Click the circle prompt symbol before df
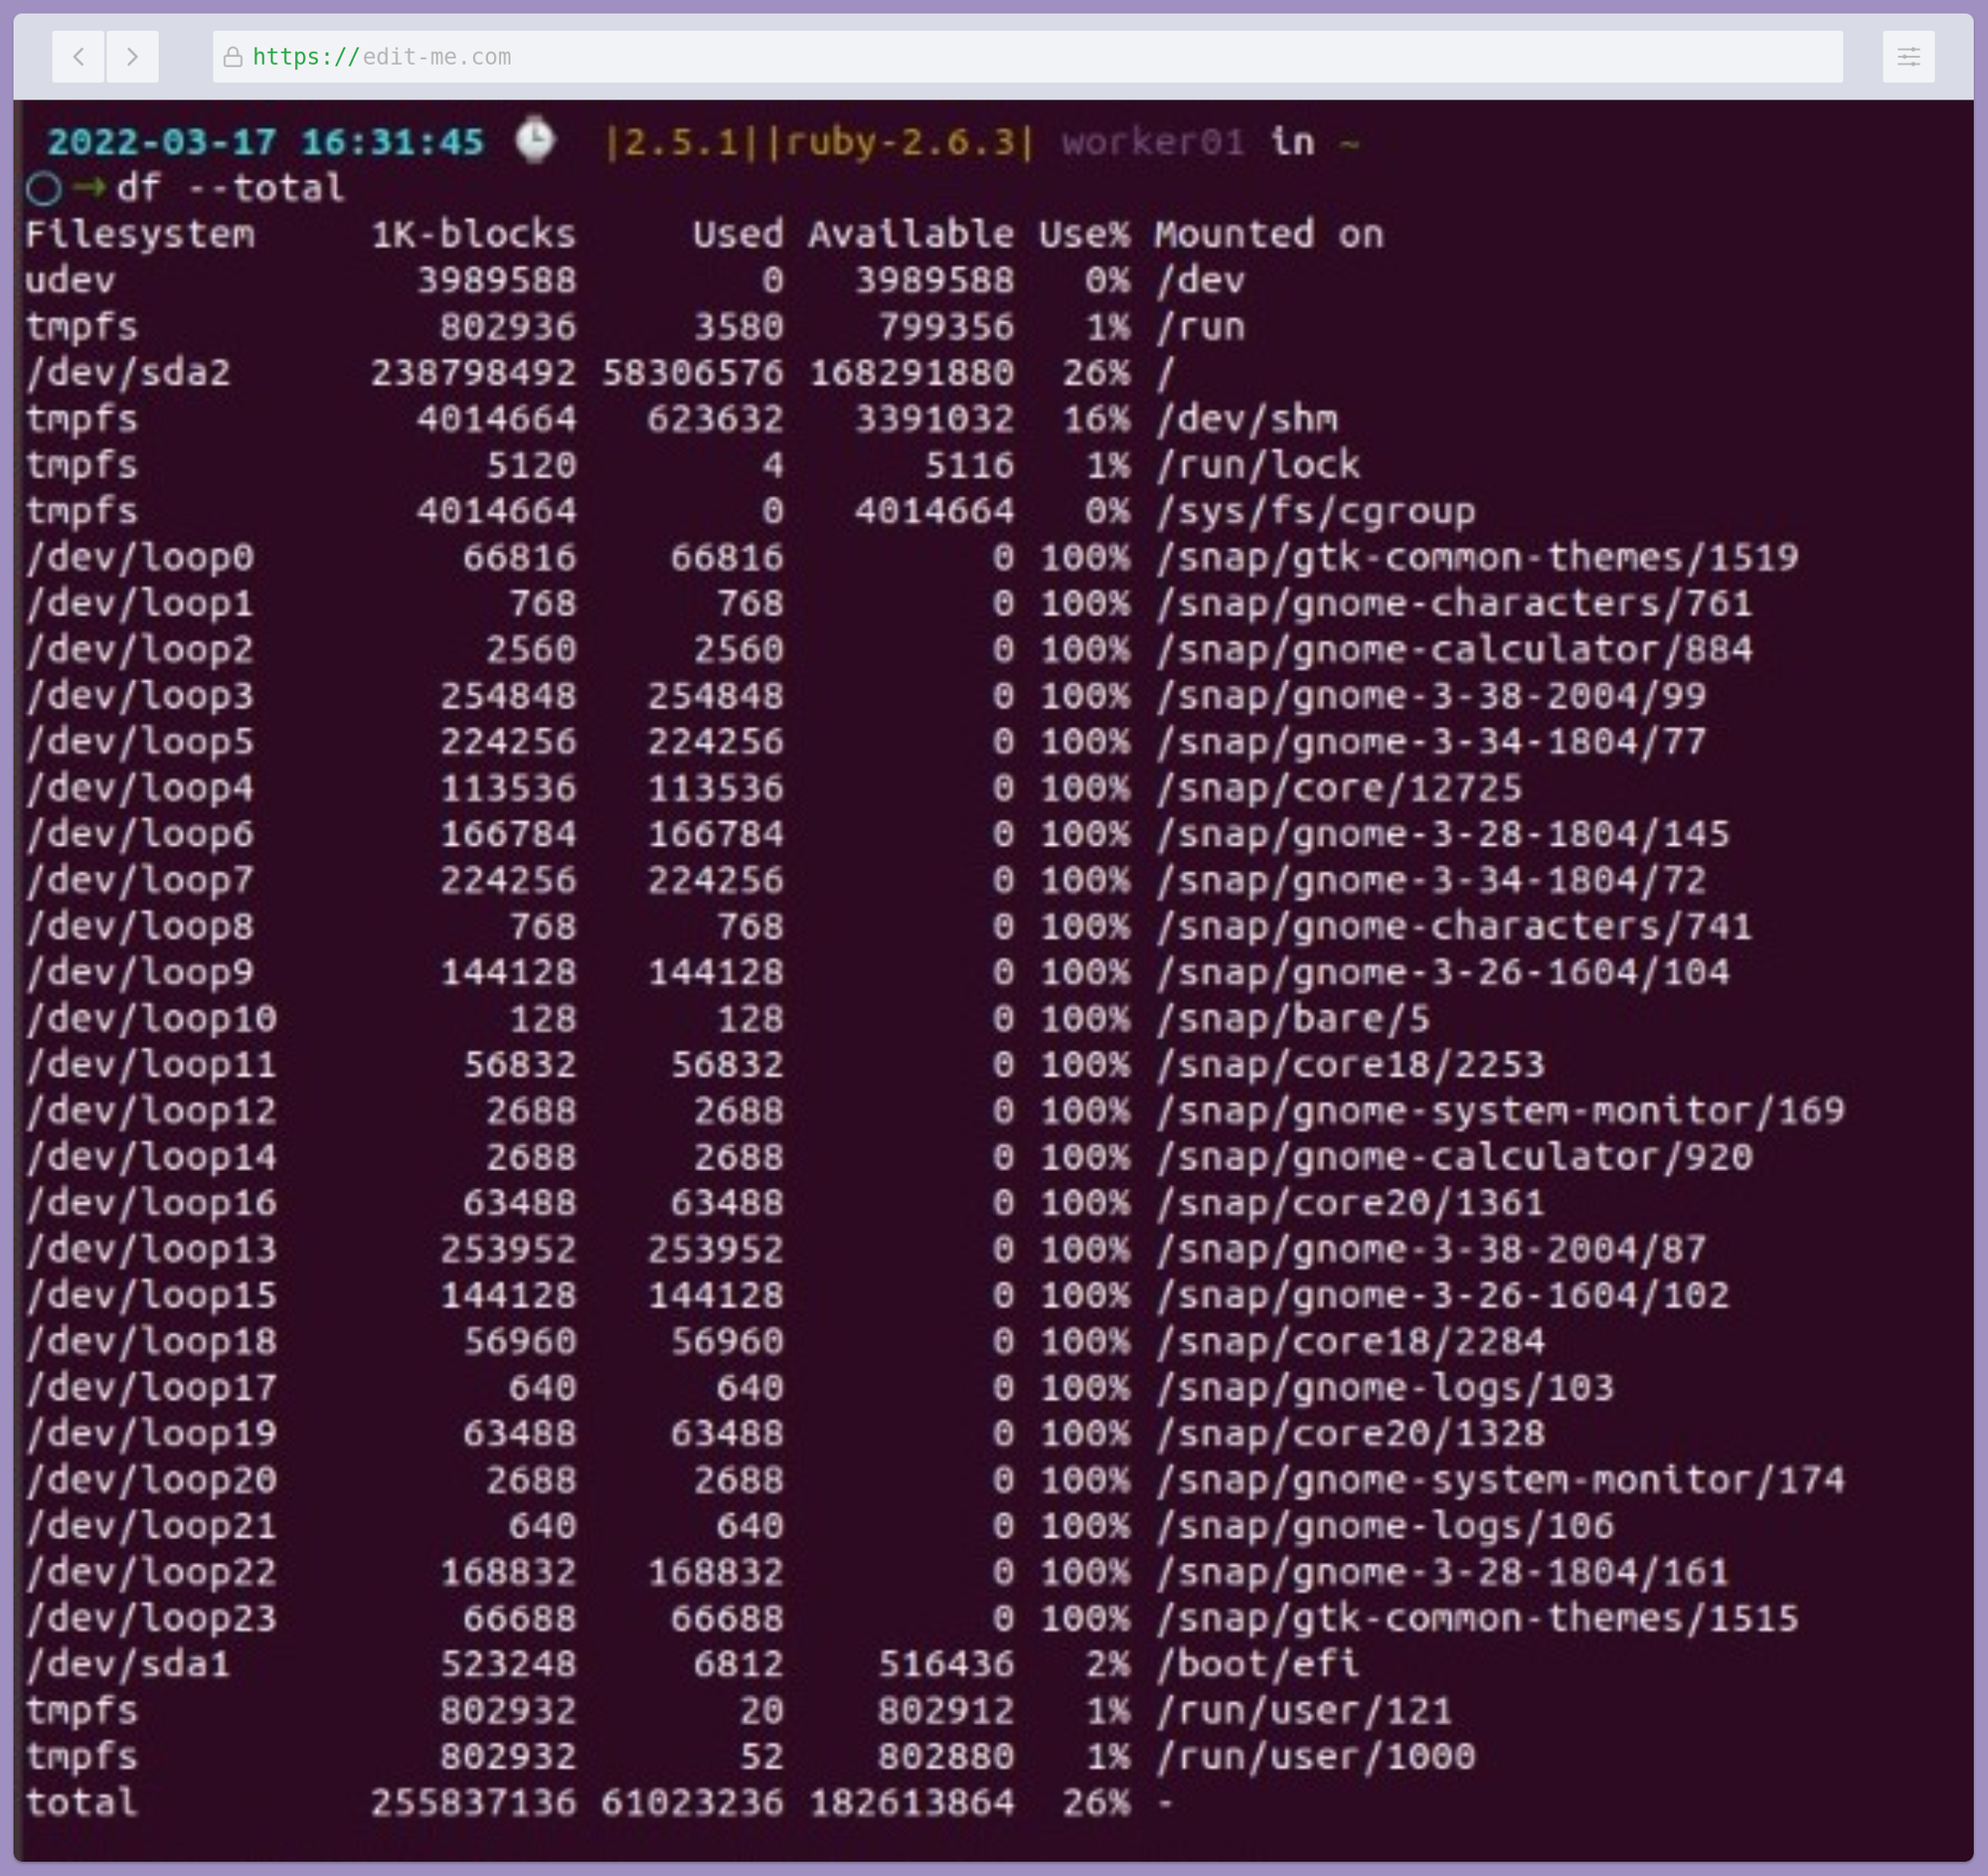 (44, 188)
